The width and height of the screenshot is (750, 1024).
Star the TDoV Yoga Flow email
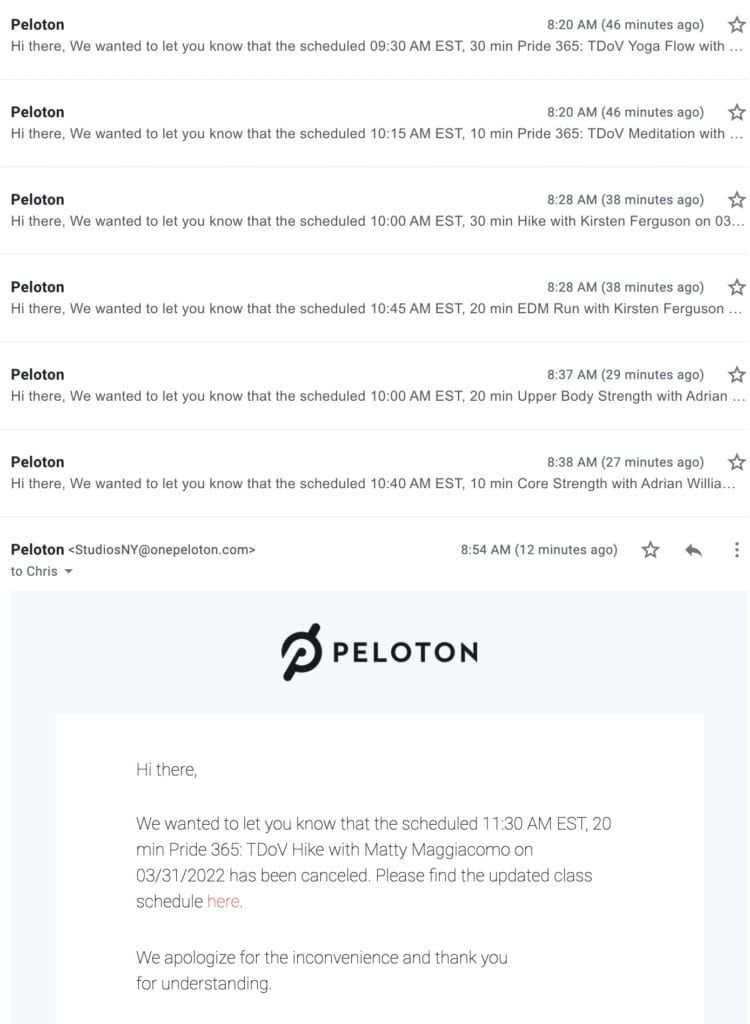(736, 25)
